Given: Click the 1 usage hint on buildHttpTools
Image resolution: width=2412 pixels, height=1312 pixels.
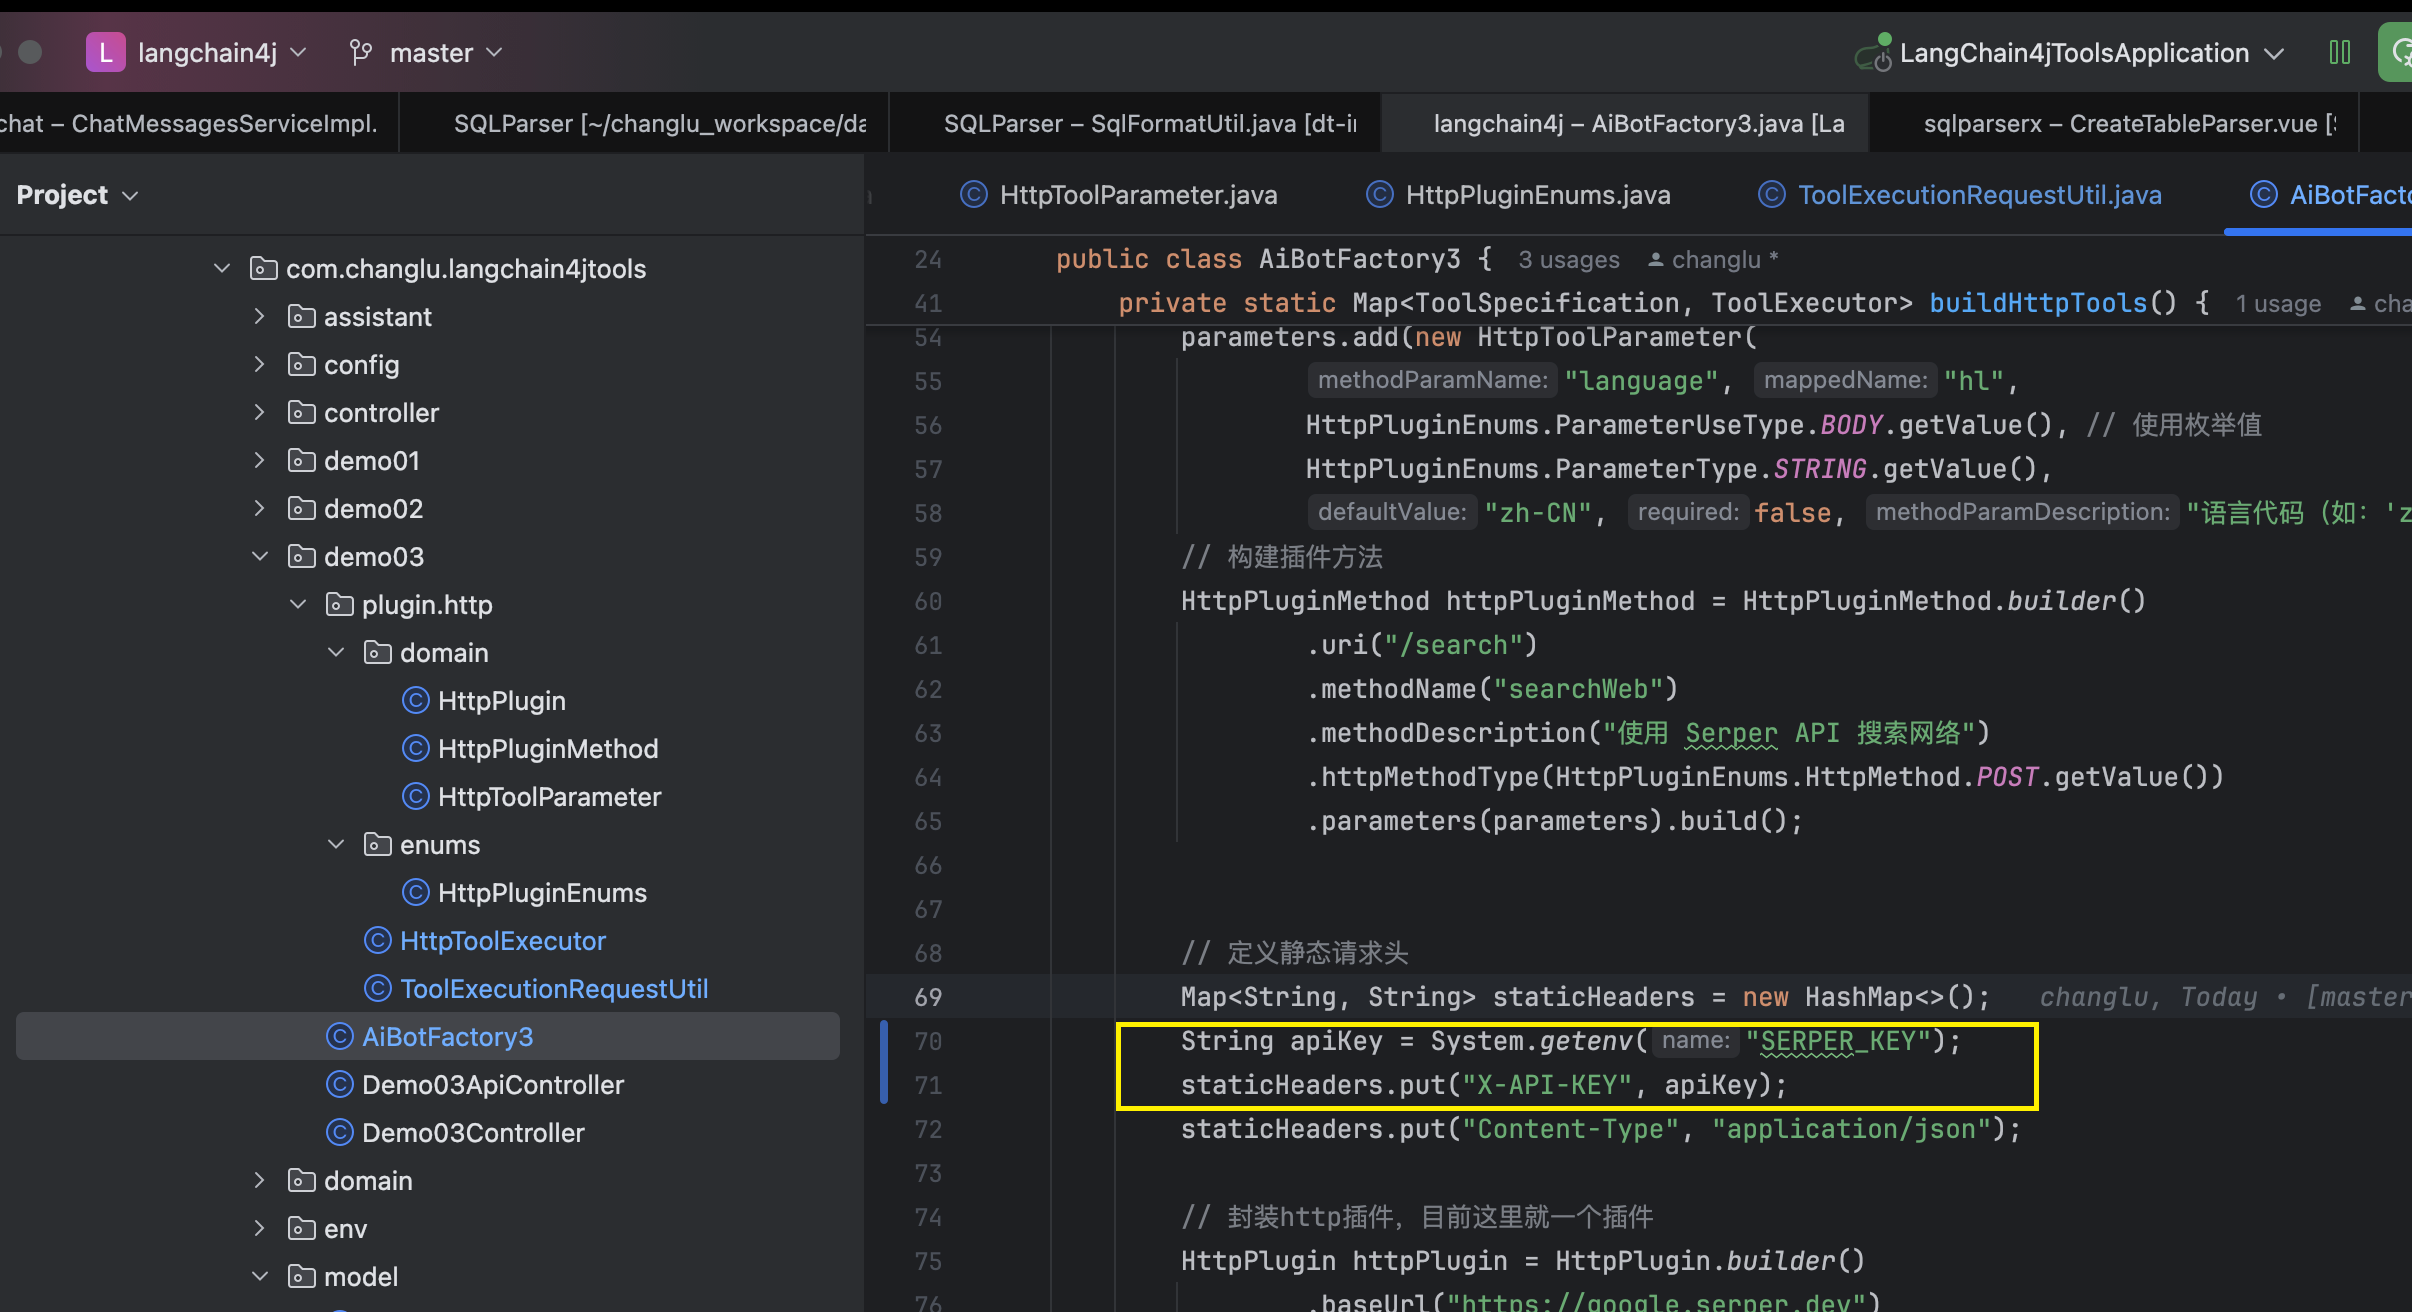Looking at the screenshot, I should (2278, 304).
